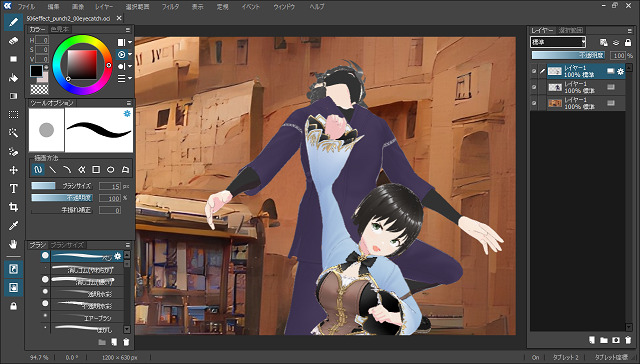Image resolution: width=640 pixels, height=364 pixels.
Task: Expand the half-circle color option dropdown
Action: point(130,66)
